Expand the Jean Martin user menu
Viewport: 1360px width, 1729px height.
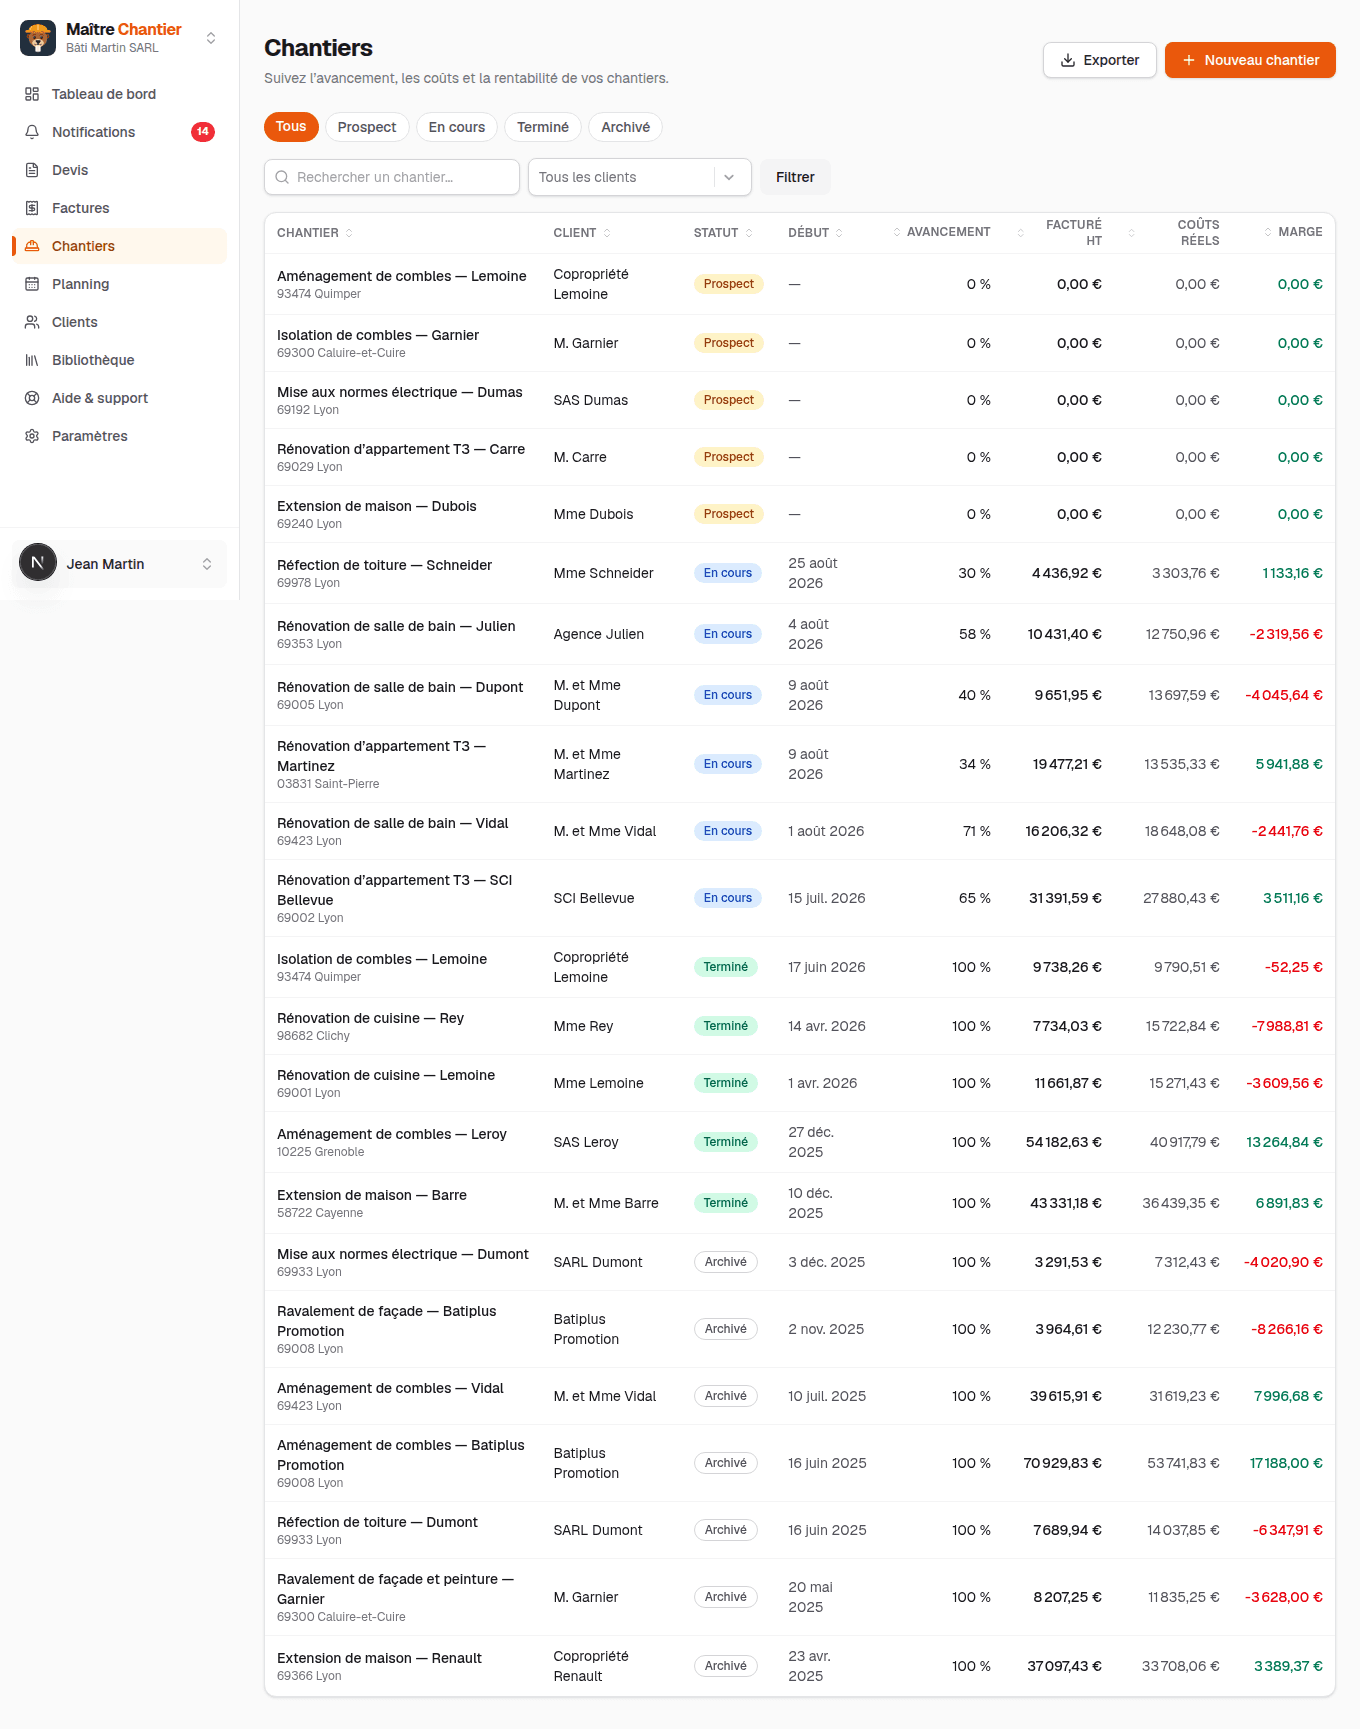point(120,564)
